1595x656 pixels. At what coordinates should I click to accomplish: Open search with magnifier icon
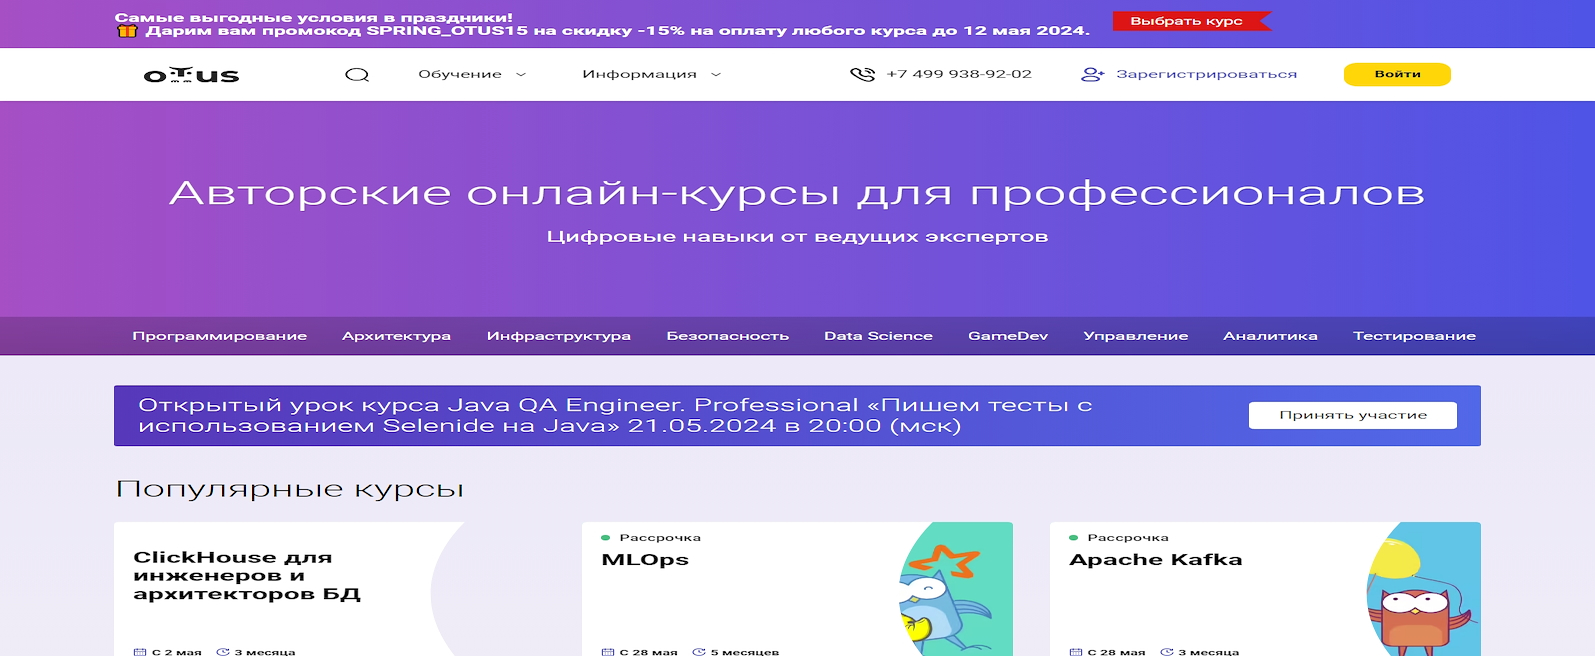357,75
